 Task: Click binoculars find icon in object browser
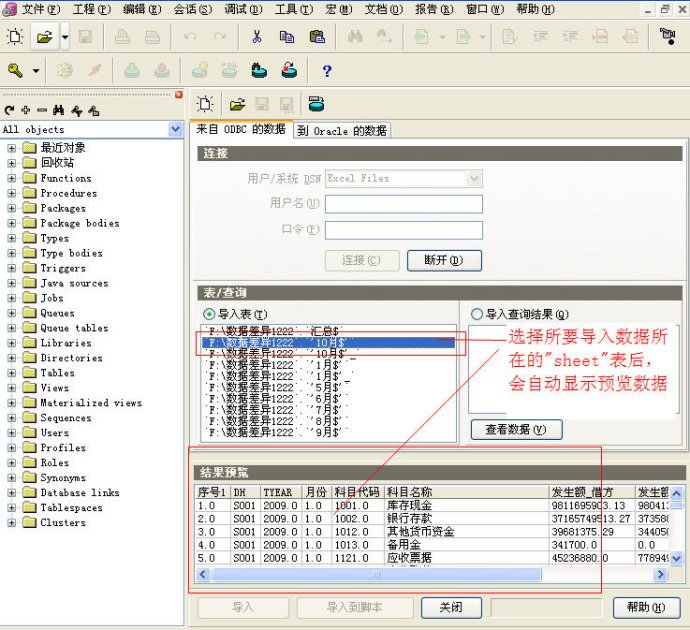pos(58,110)
